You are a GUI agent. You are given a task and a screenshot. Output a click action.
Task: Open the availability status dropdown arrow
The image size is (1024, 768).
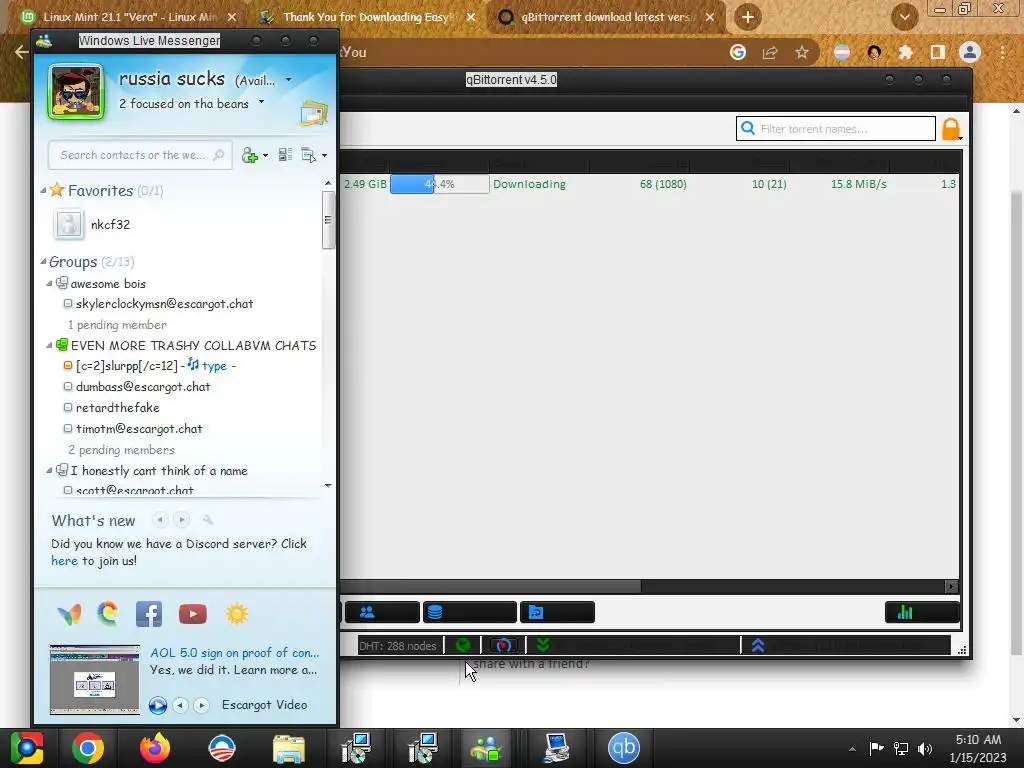click(288, 80)
